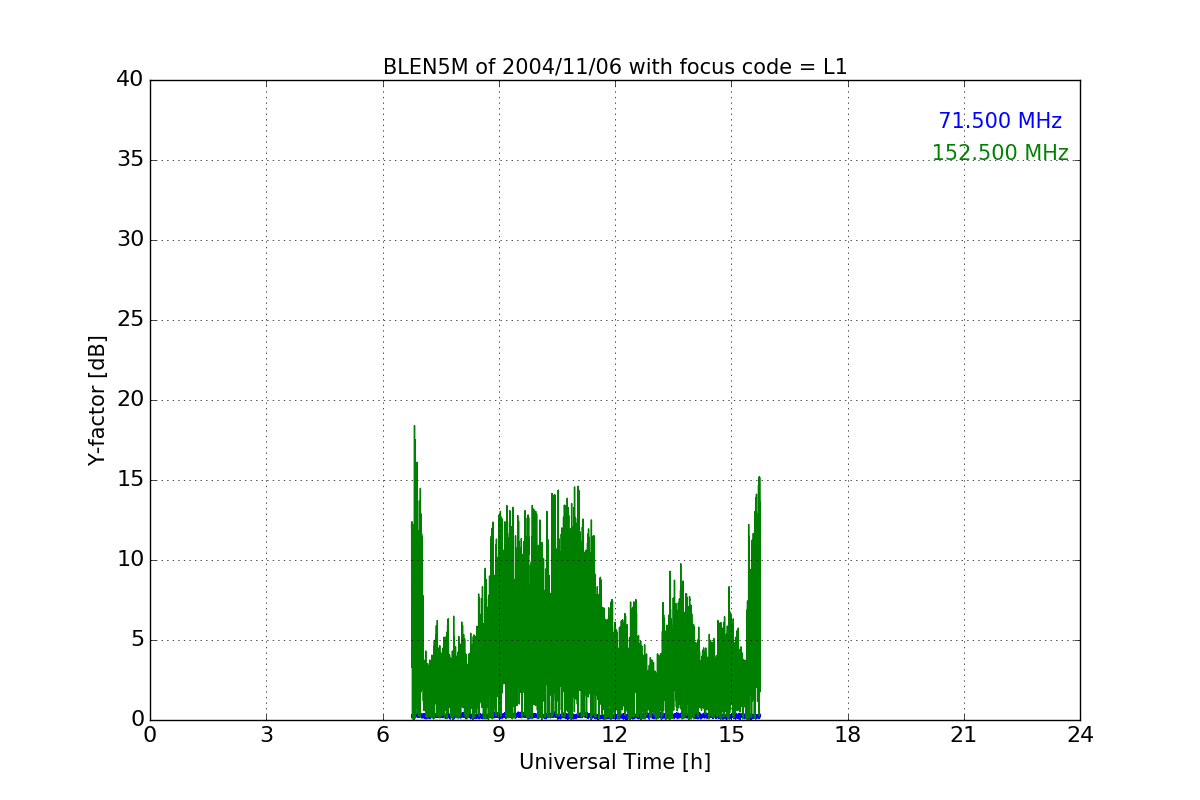Viewport: 1200px width, 800px height.
Task: Click the x-axis tick label 6
Action: click(383, 735)
